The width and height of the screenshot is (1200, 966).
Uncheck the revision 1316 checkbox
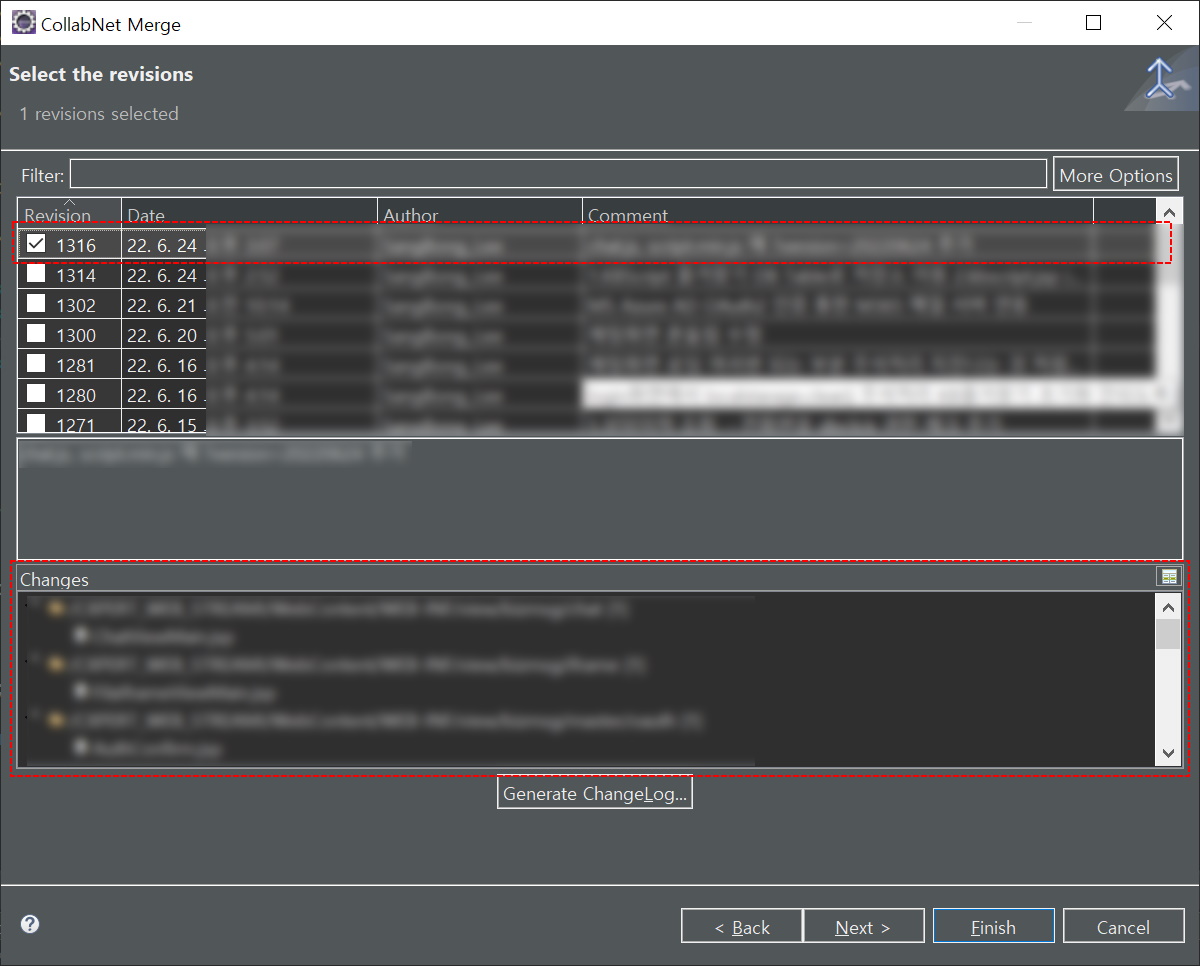tap(36, 243)
